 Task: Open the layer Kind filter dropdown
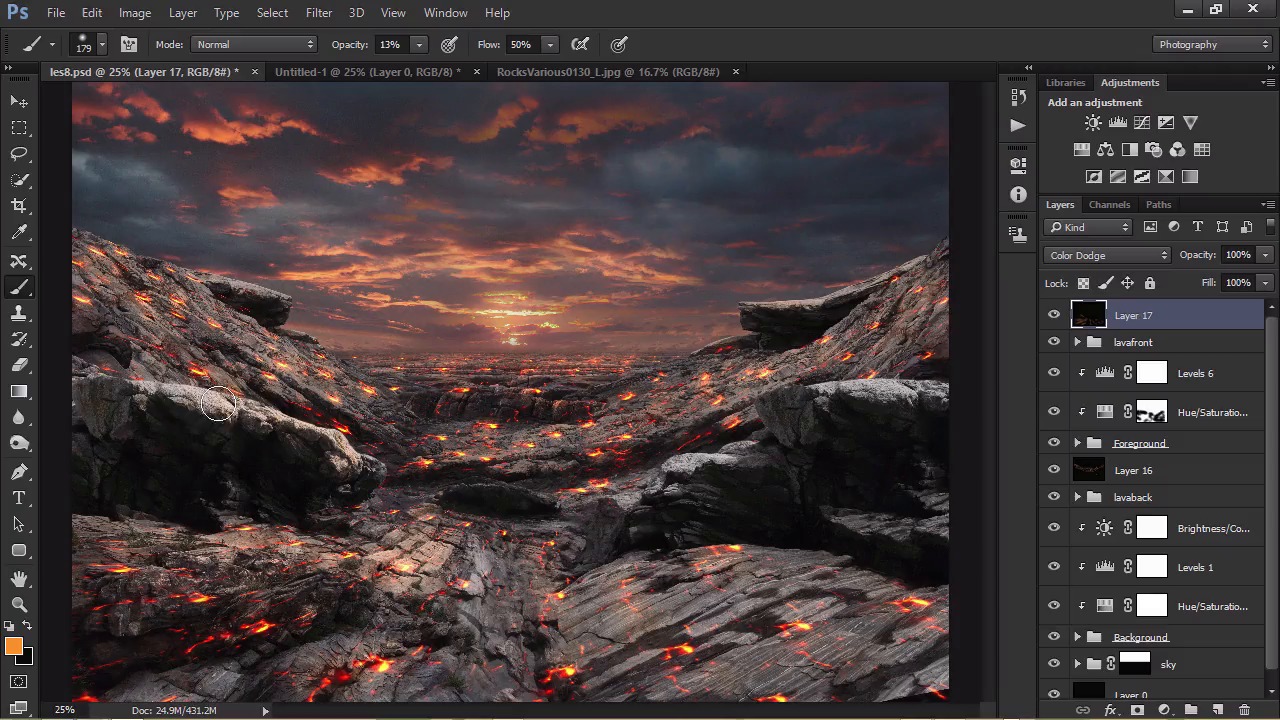tap(1089, 227)
